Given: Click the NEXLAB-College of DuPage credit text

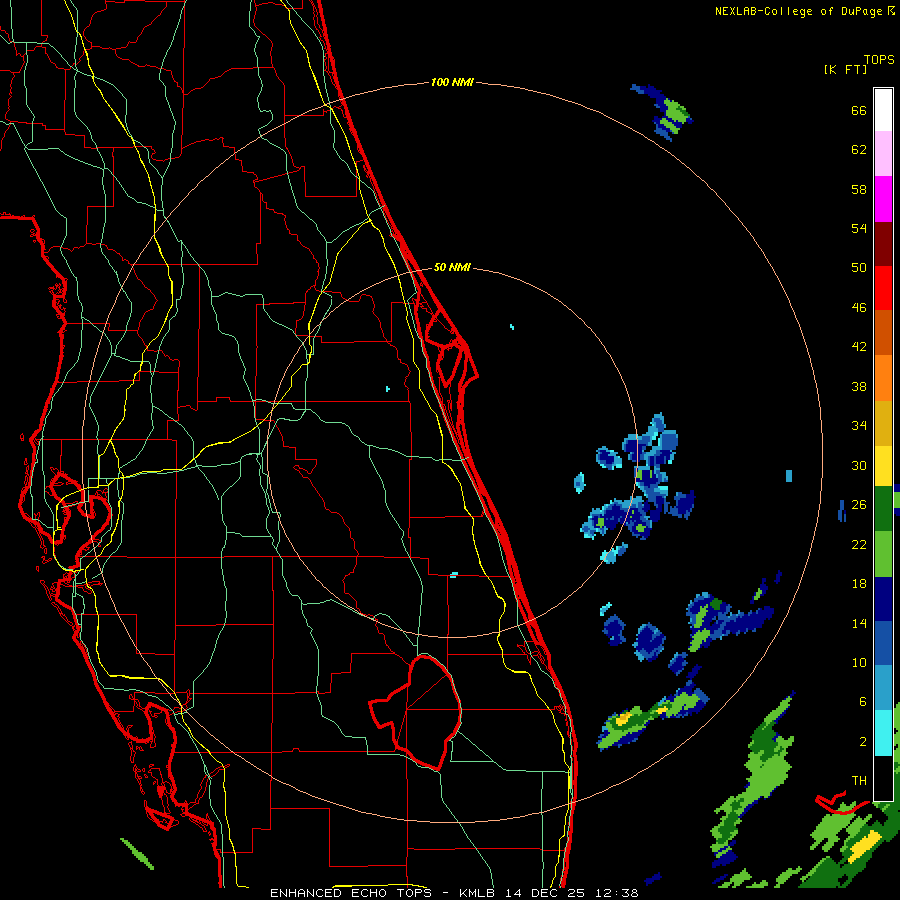Looking at the screenshot, I should point(804,11).
